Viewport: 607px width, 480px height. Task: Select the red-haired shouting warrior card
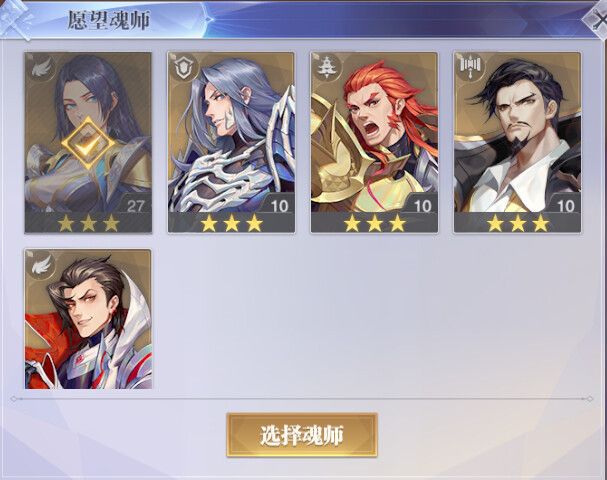[374, 142]
